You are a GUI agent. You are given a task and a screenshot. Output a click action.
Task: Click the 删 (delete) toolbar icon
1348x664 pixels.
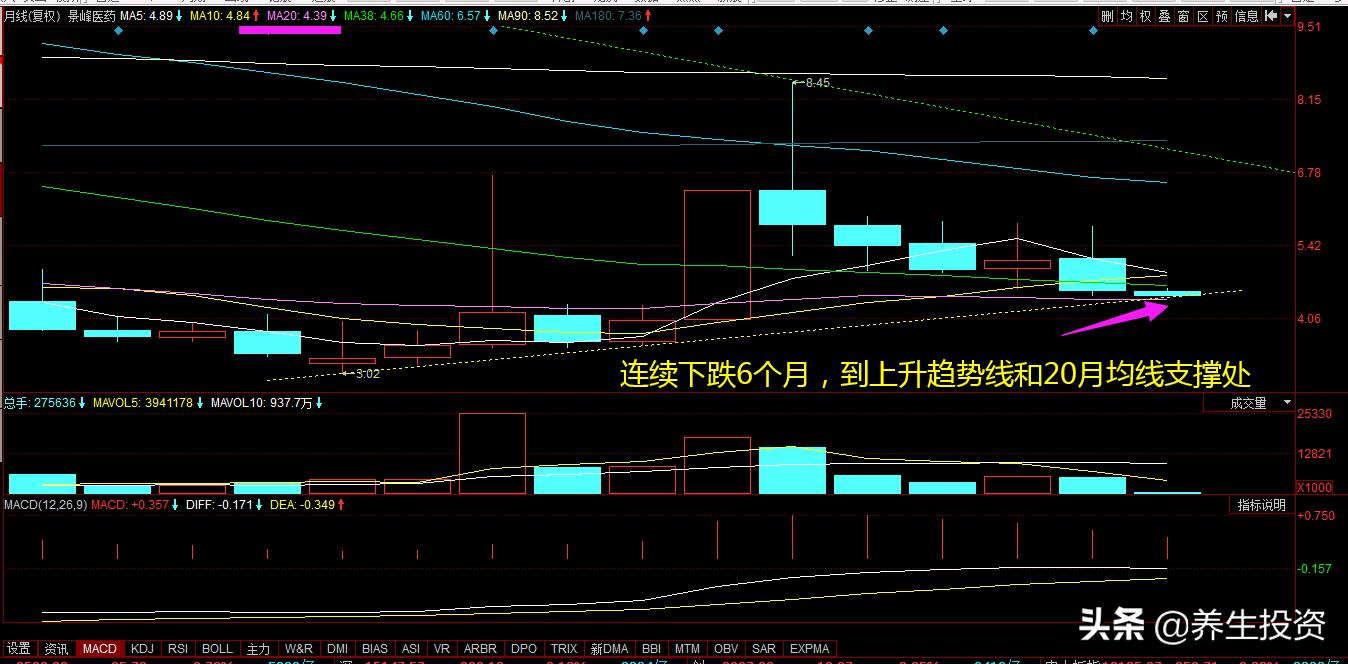click(1107, 15)
